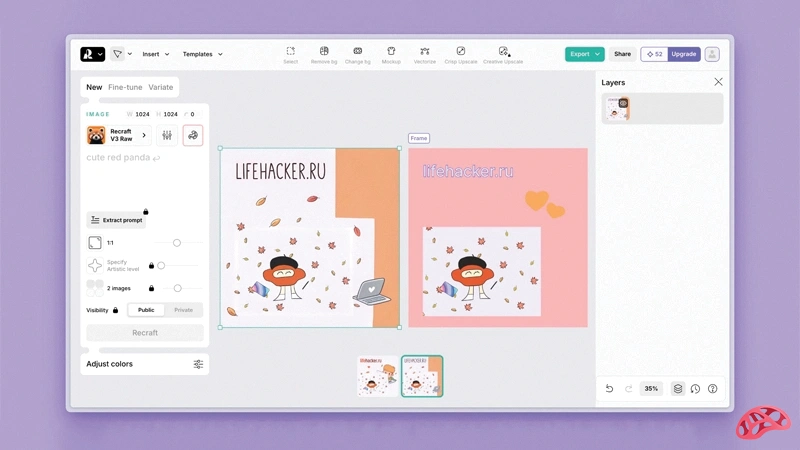This screenshot has width=800, height=450.
Task: Select the LIFEHACKER.RU orange image on canvas
Action: [310, 238]
